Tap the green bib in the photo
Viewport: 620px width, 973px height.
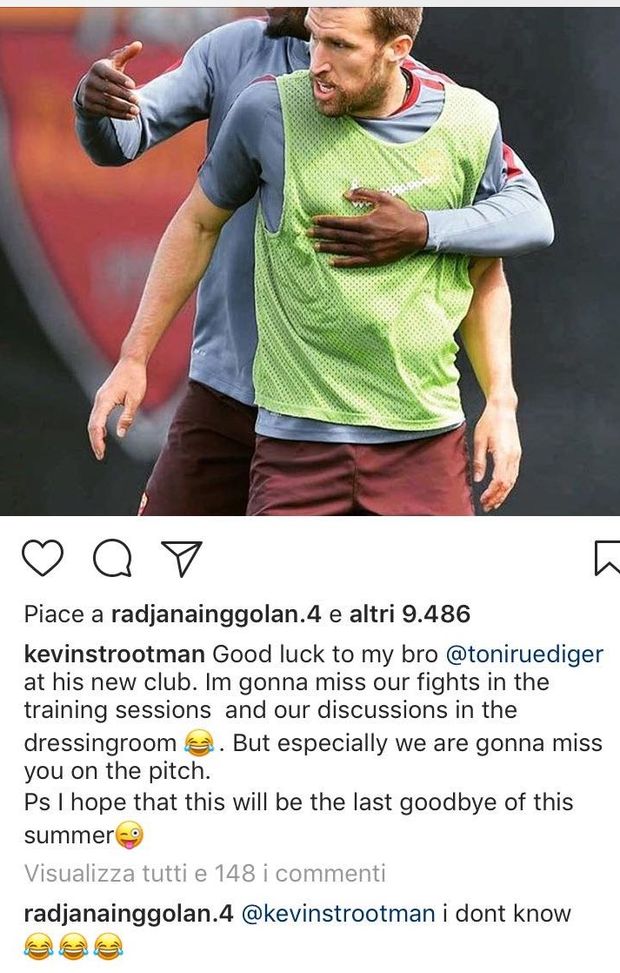click(366, 261)
